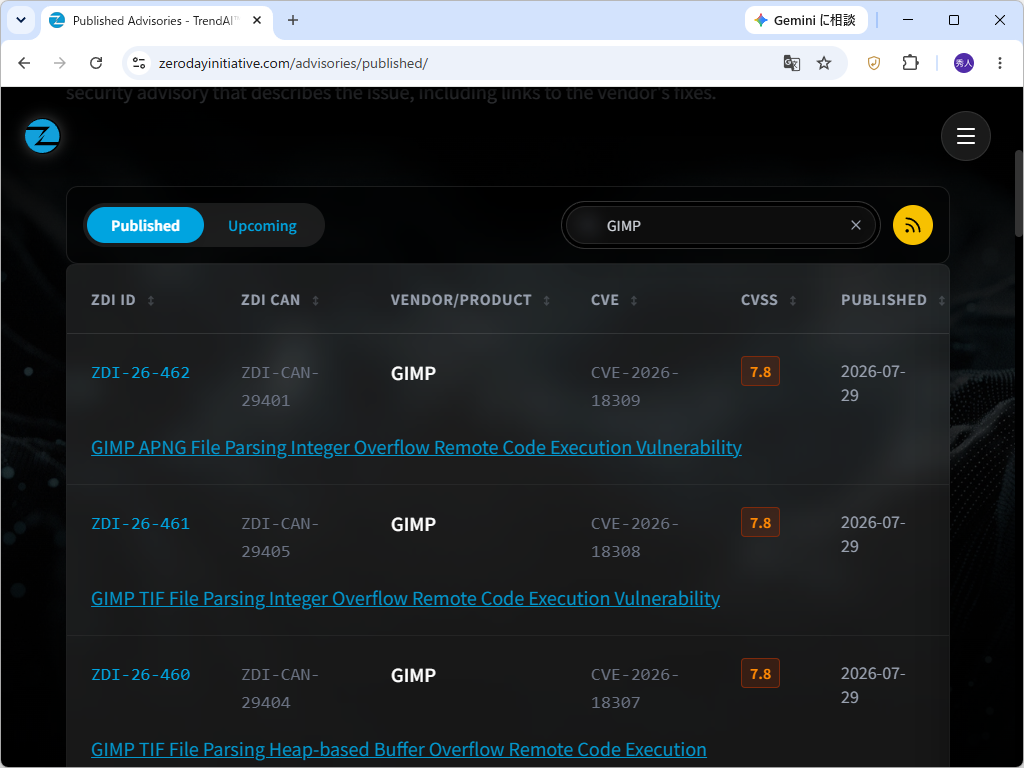Click the Gemini に相談 button
This screenshot has width=1024, height=768.
coord(806,20)
